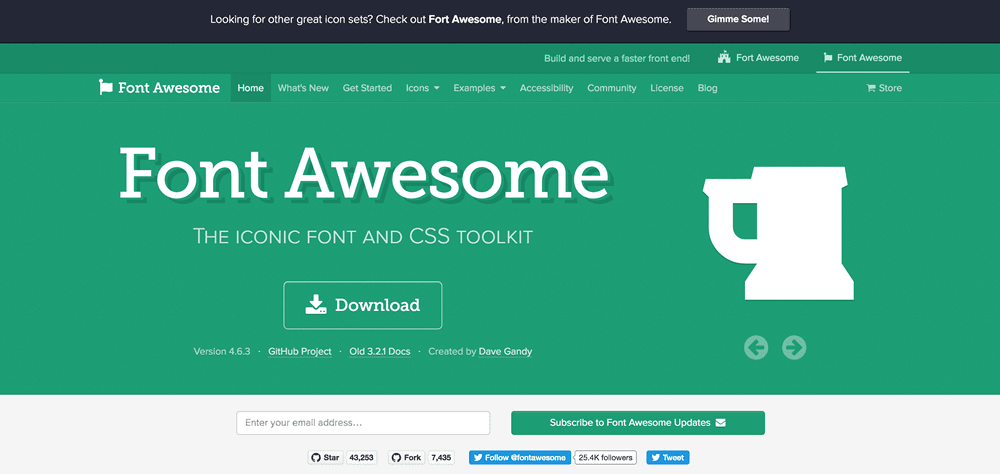Image resolution: width=1000 pixels, height=474 pixels.
Task: Open the GitHub Project link
Action: click(x=300, y=352)
